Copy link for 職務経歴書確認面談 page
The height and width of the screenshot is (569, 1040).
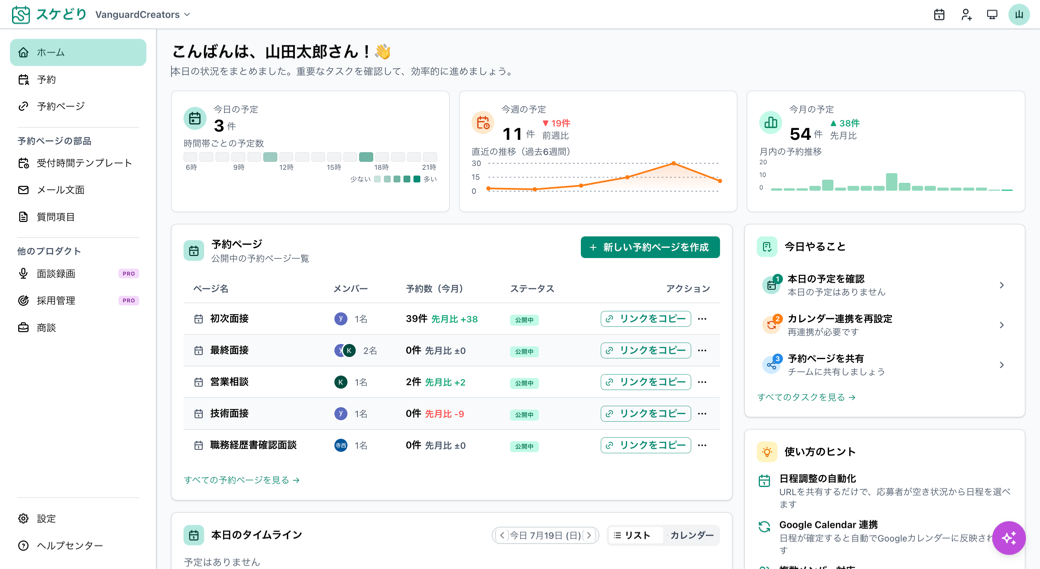pyautogui.click(x=645, y=445)
